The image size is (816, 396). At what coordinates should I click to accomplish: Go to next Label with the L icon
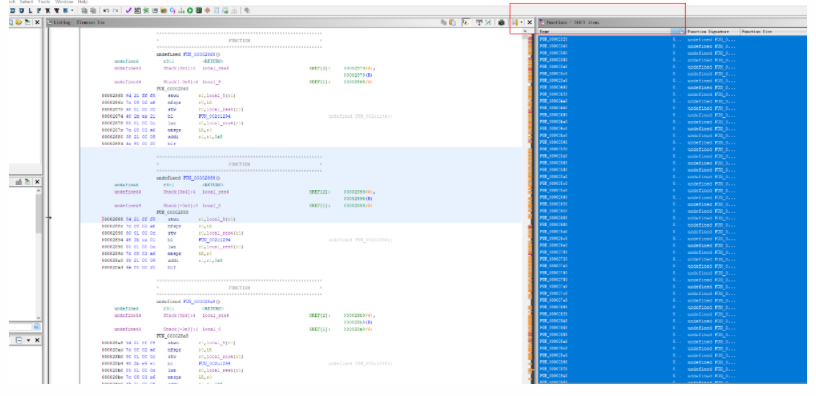pos(30,10)
